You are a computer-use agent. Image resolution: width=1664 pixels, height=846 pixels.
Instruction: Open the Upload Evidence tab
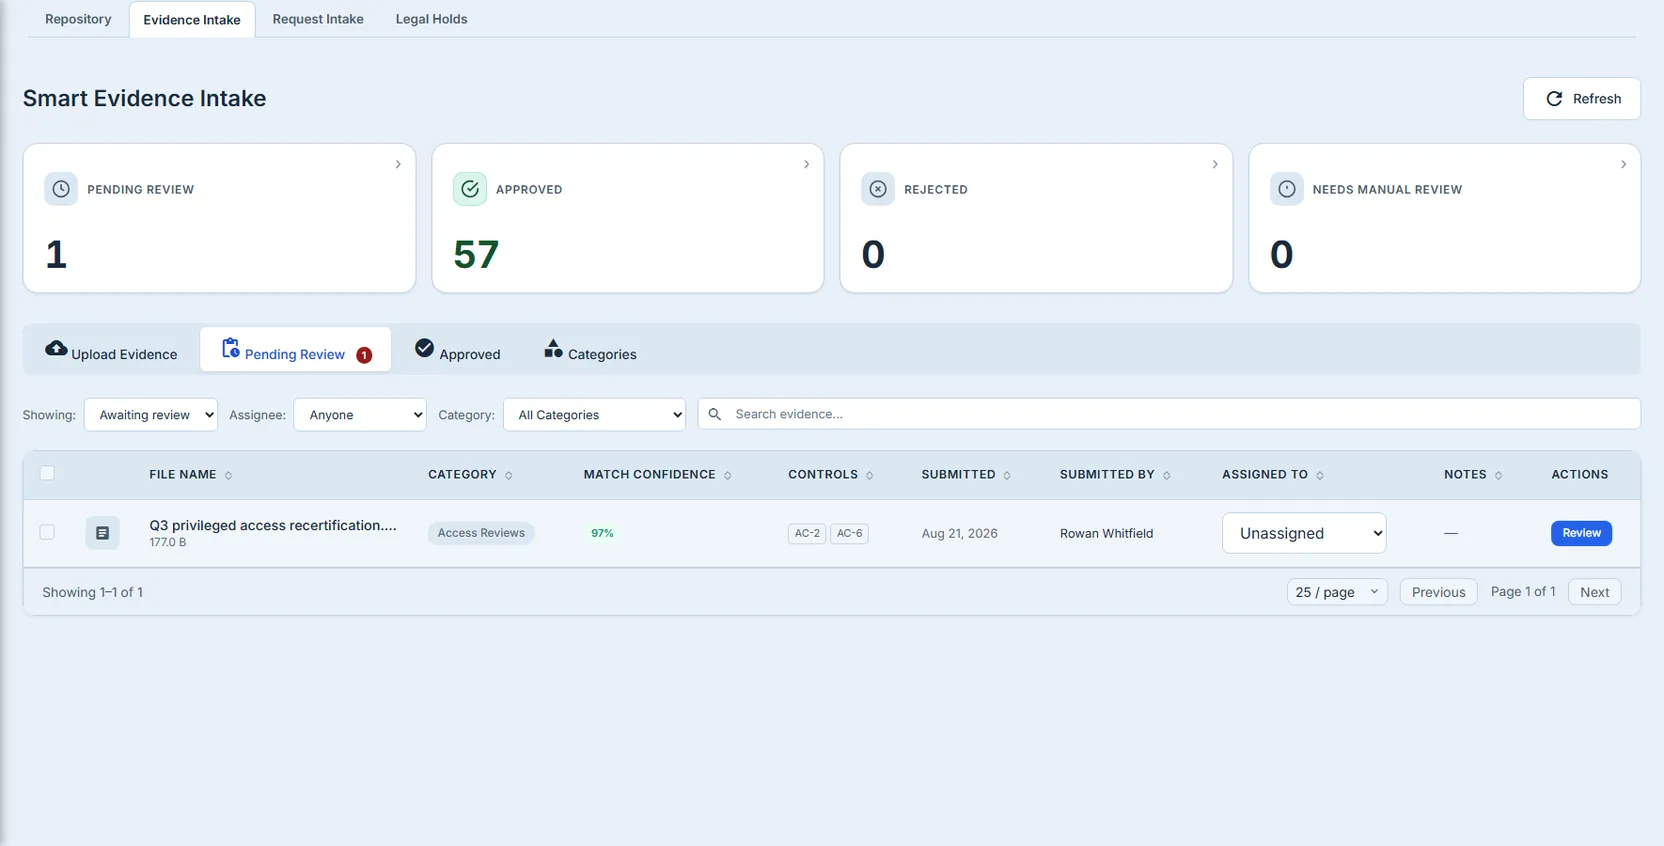111,350
